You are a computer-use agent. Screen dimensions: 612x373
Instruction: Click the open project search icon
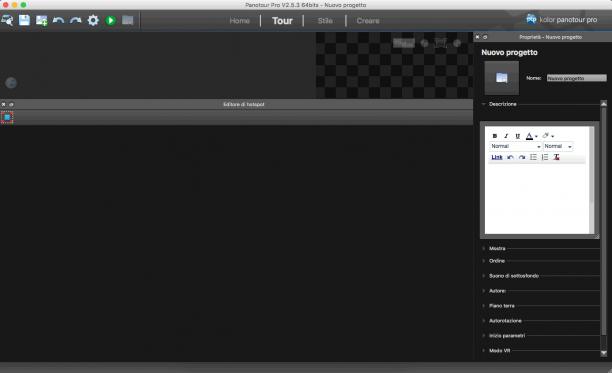tap(7, 20)
